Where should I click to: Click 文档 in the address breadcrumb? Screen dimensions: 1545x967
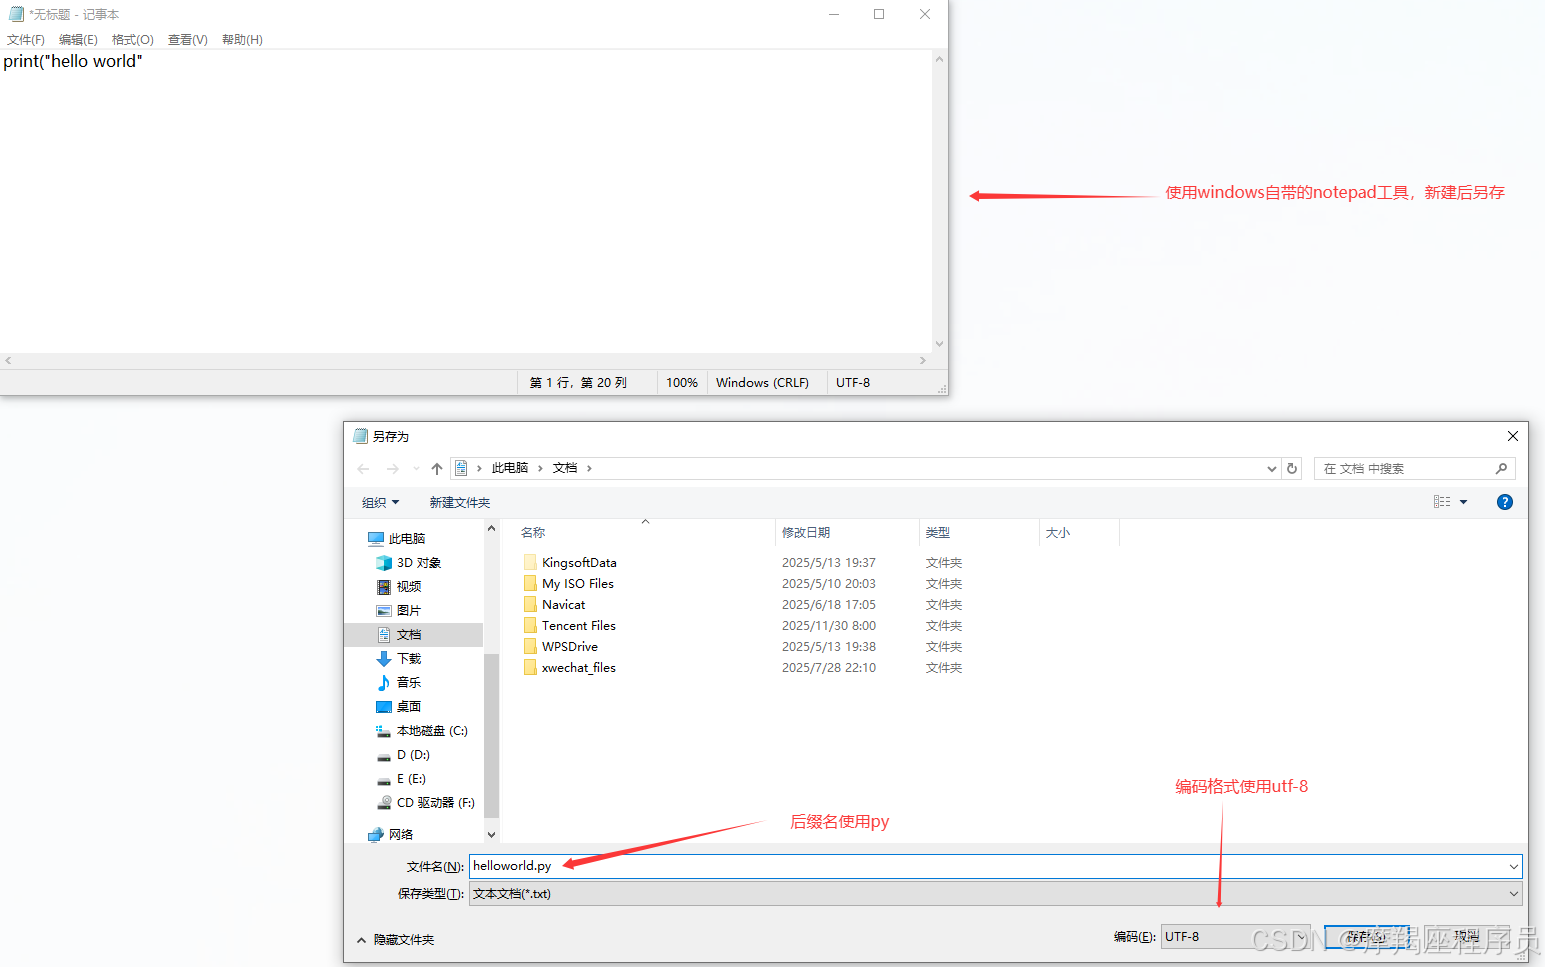coord(565,468)
